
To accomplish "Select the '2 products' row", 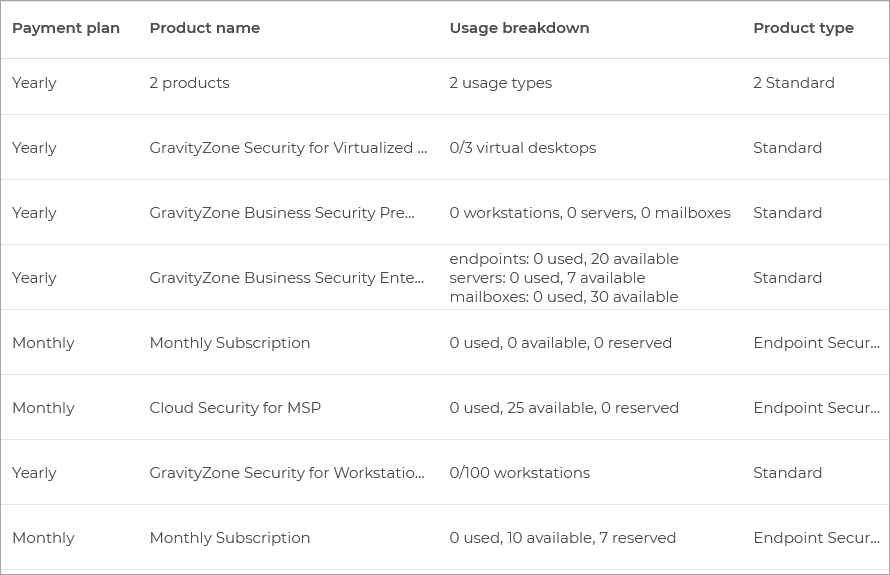I will (x=189, y=83).
